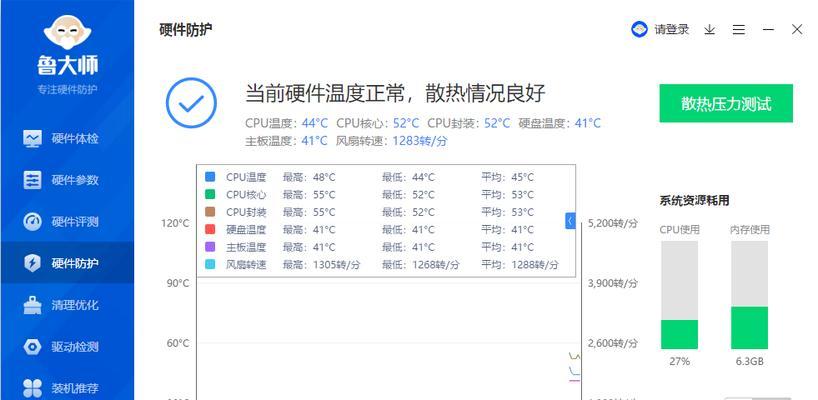Click the download arrow icon in title bar
The height and width of the screenshot is (400, 818).
tap(709, 30)
